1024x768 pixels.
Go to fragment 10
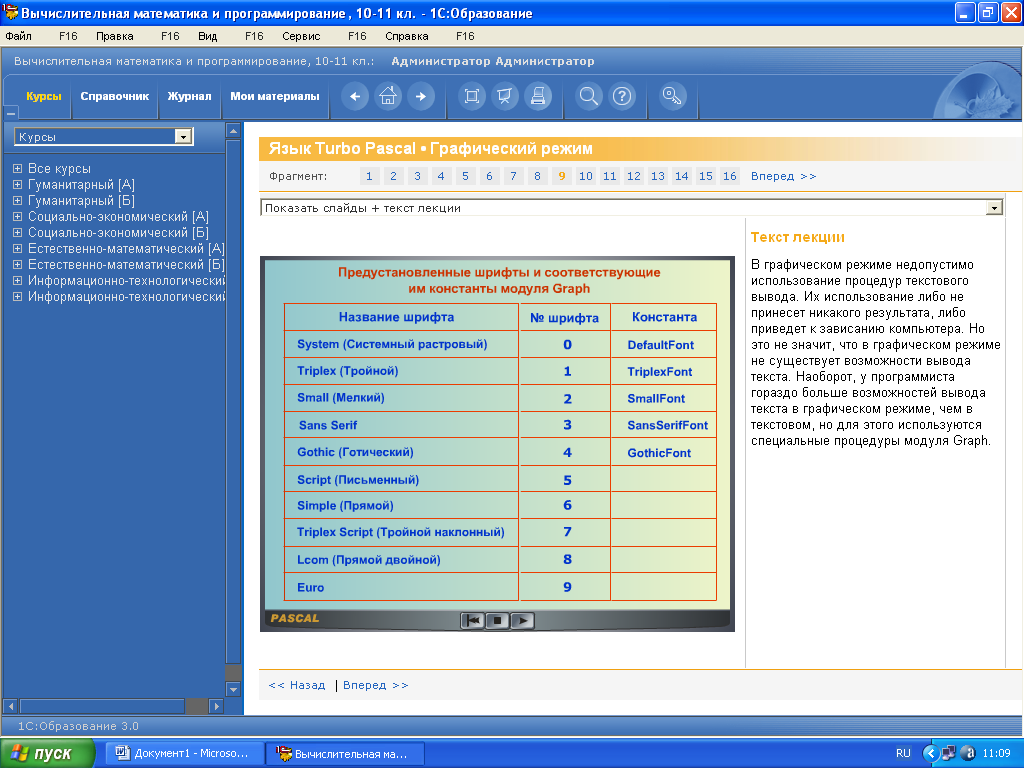click(586, 176)
